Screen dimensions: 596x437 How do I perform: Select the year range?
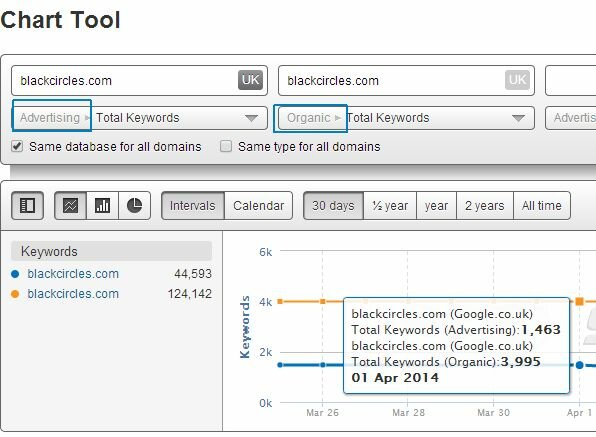point(436,206)
